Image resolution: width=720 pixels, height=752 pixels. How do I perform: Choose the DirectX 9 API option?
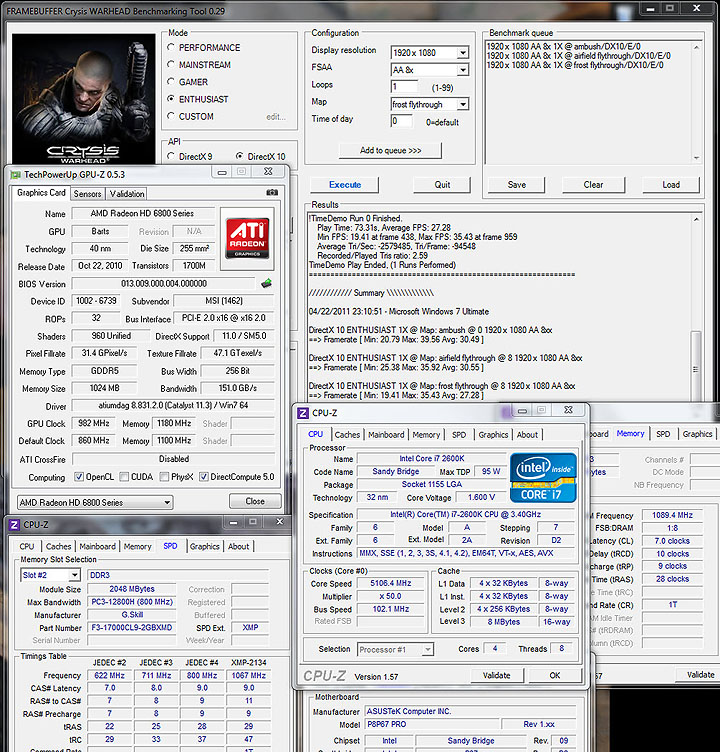click(171, 156)
